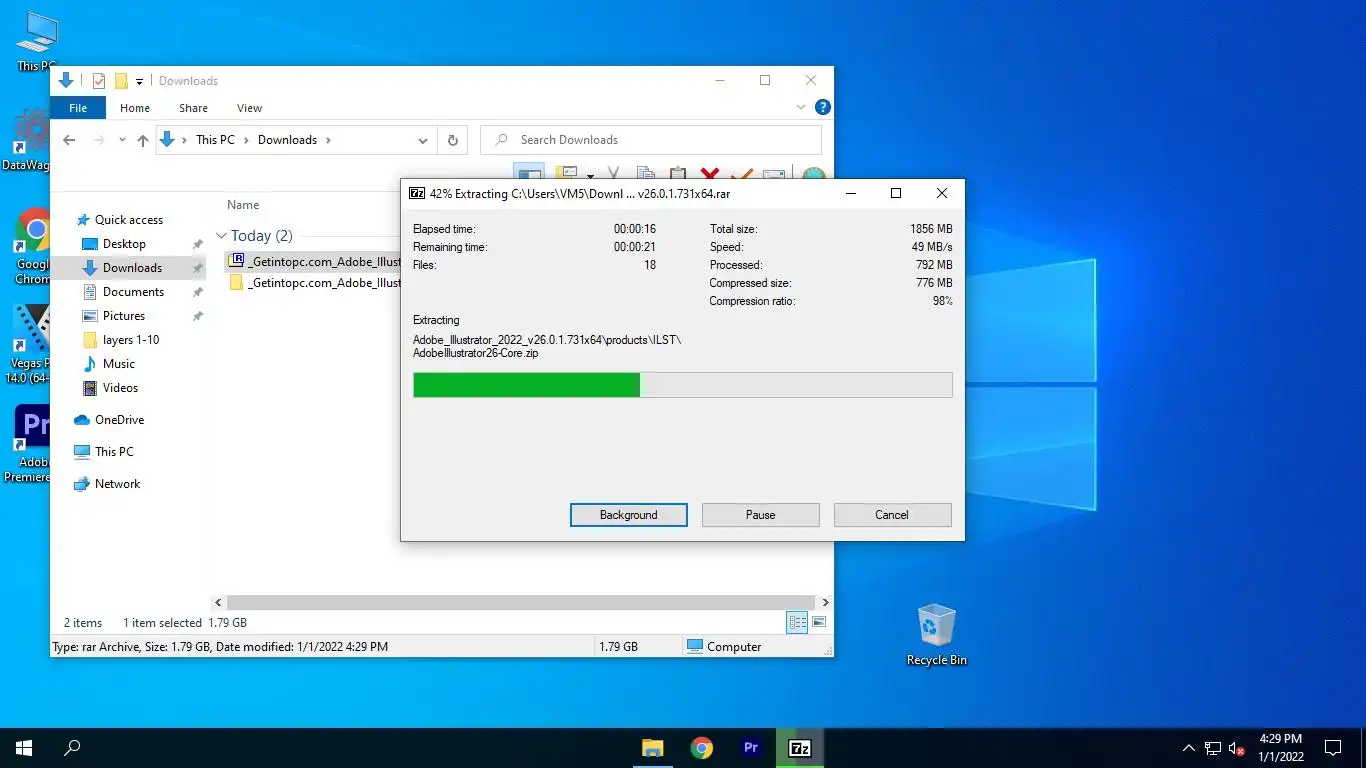Image resolution: width=1366 pixels, height=768 pixels.
Task: Expand the Explorer ribbon chevron
Action: click(x=801, y=107)
